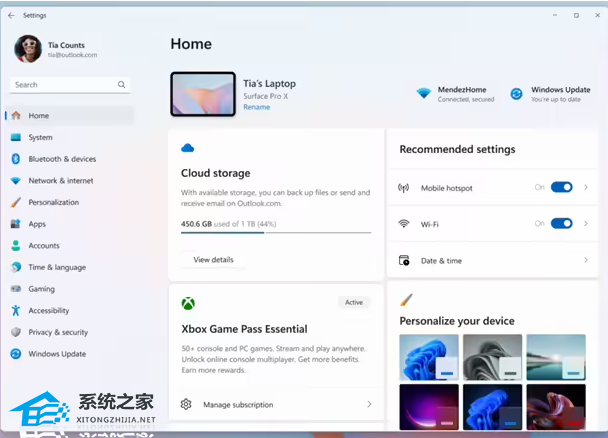Click the cloud storage usage progress bar
The image size is (608, 438).
tap(276, 233)
